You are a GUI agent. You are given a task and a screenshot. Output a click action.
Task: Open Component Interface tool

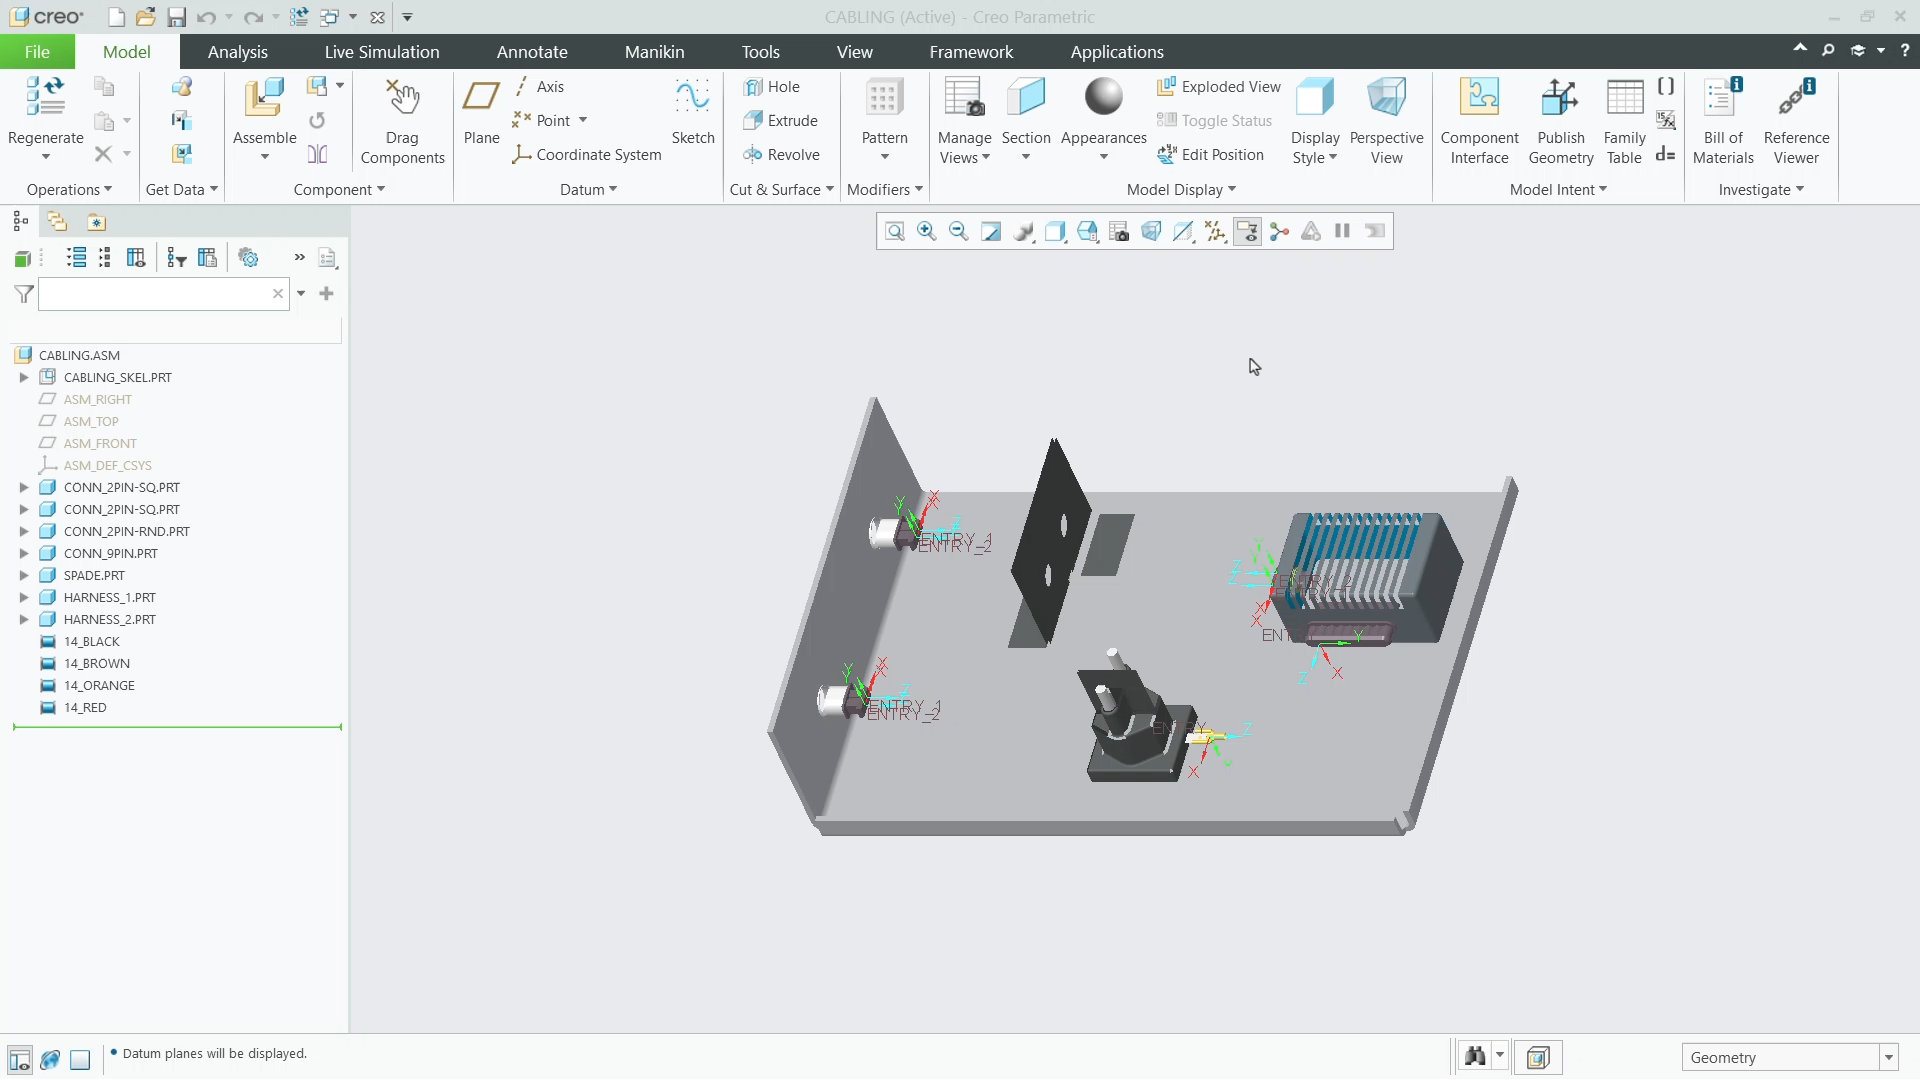(1479, 121)
